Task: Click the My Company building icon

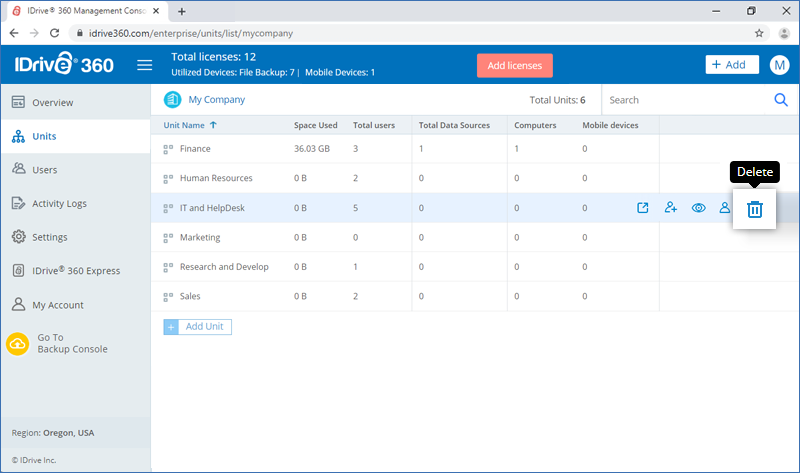Action: (x=172, y=99)
